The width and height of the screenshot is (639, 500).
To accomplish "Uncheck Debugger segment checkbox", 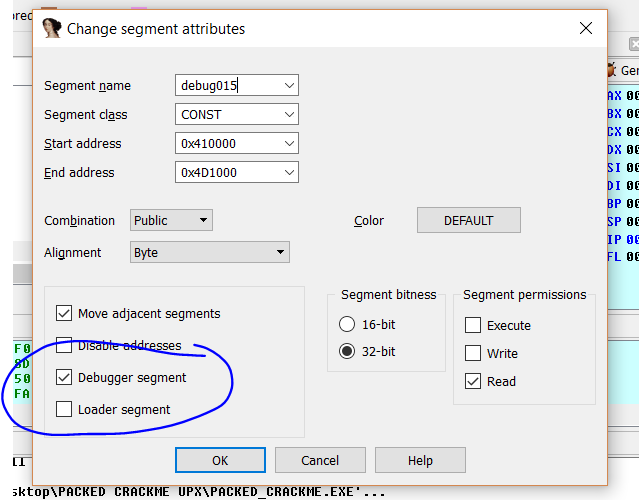I will click(x=65, y=377).
